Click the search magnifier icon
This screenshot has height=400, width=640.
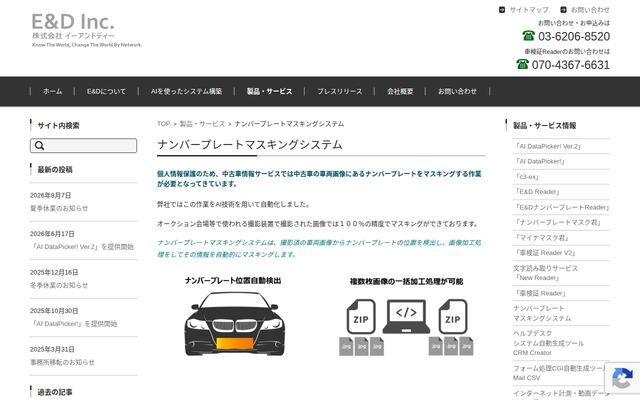tap(40, 145)
